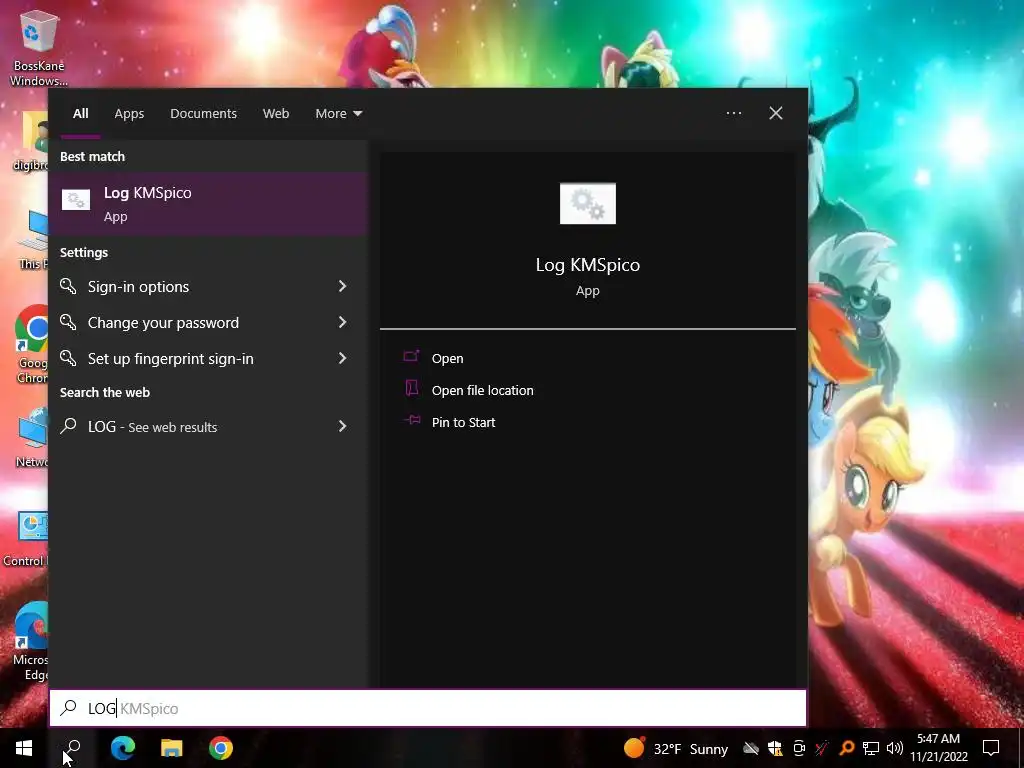Open the Windows Start menu
Screen dimensions: 1024x768
[24, 748]
